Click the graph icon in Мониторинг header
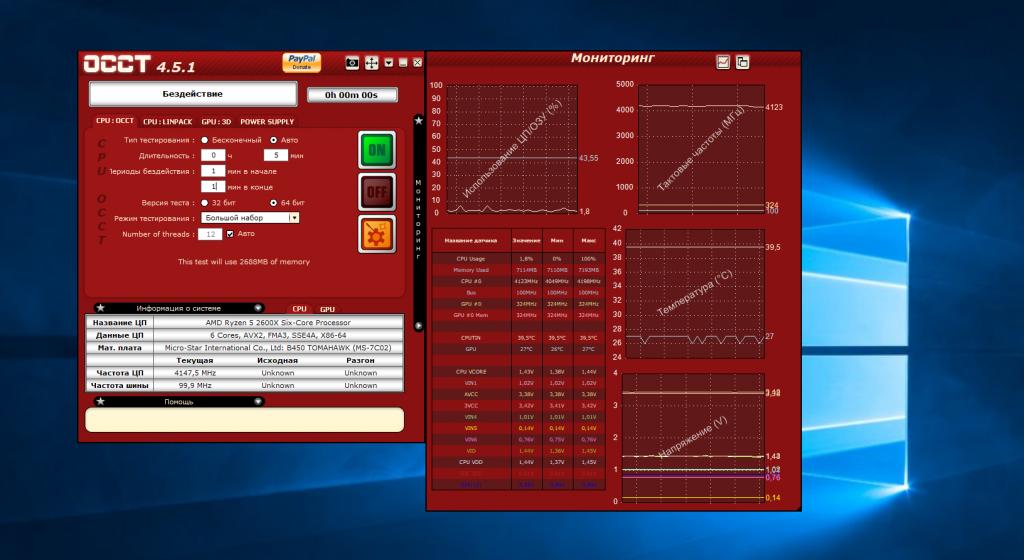The height and width of the screenshot is (560, 1024). coord(723,62)
